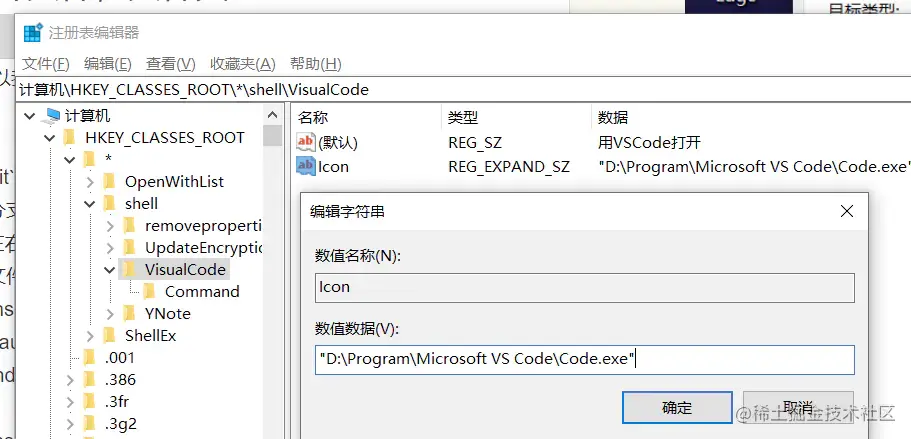Expand the ShellEx key
The image size is (911, 439).
pyautogui.click(x=90, y=336)
